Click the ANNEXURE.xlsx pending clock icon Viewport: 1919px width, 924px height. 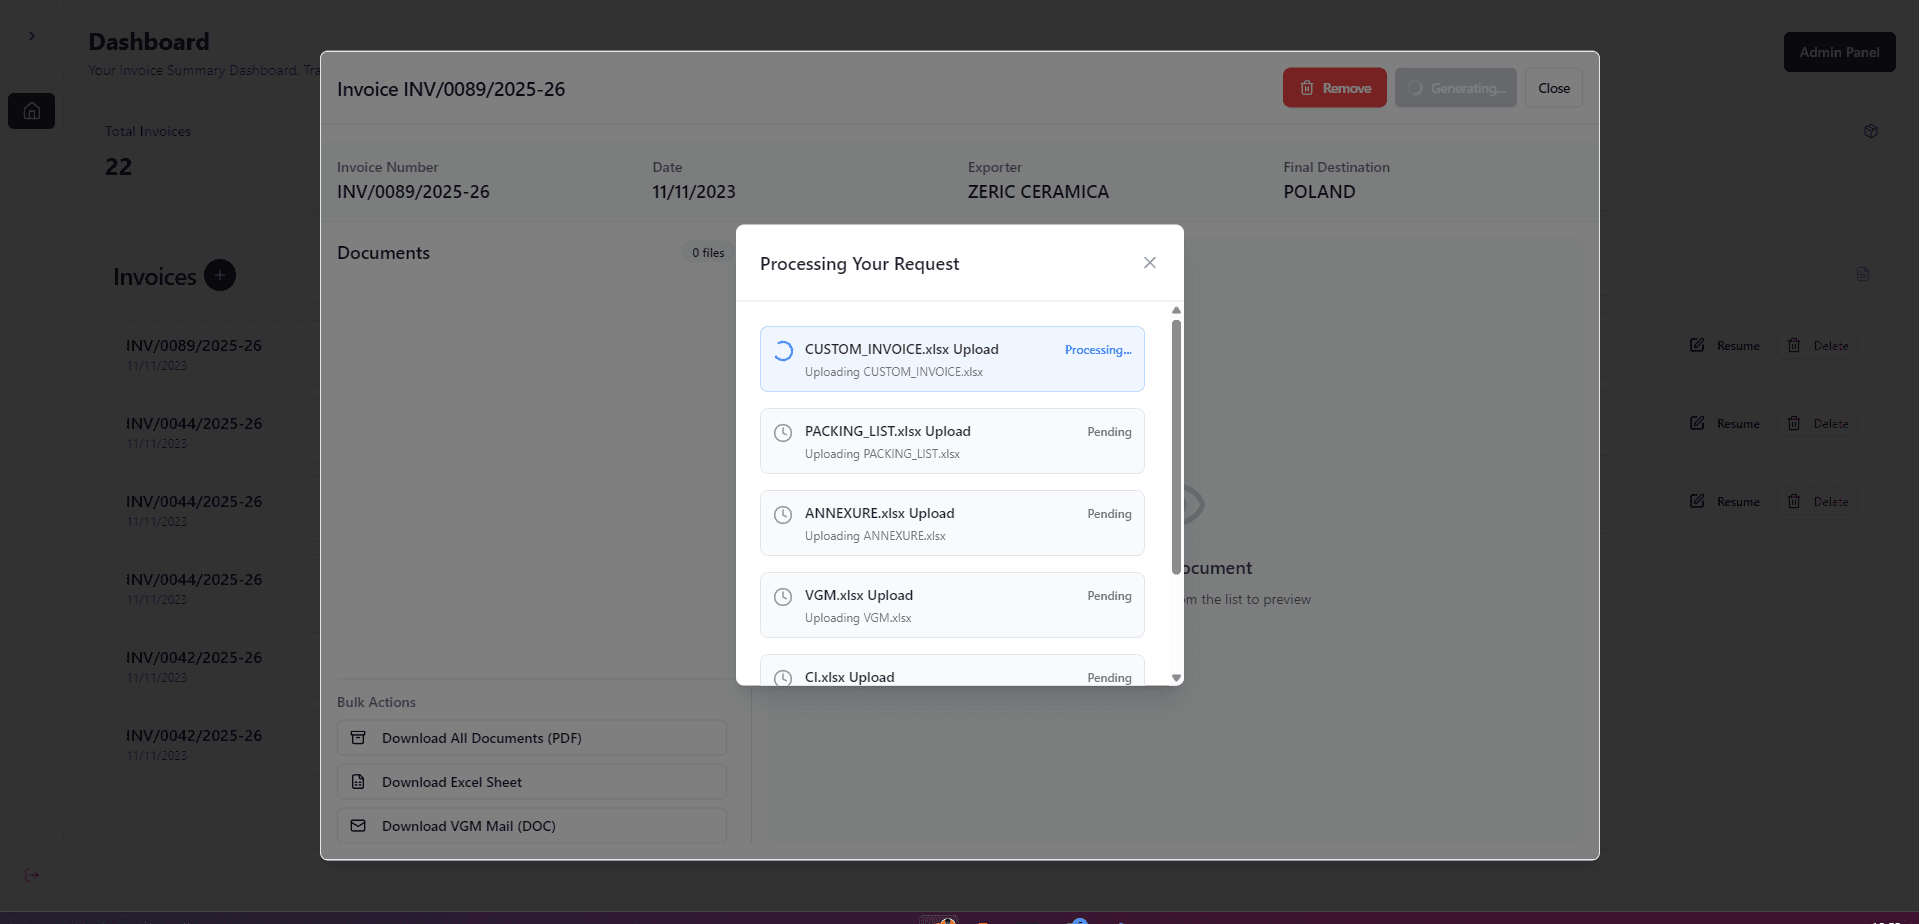783,515
